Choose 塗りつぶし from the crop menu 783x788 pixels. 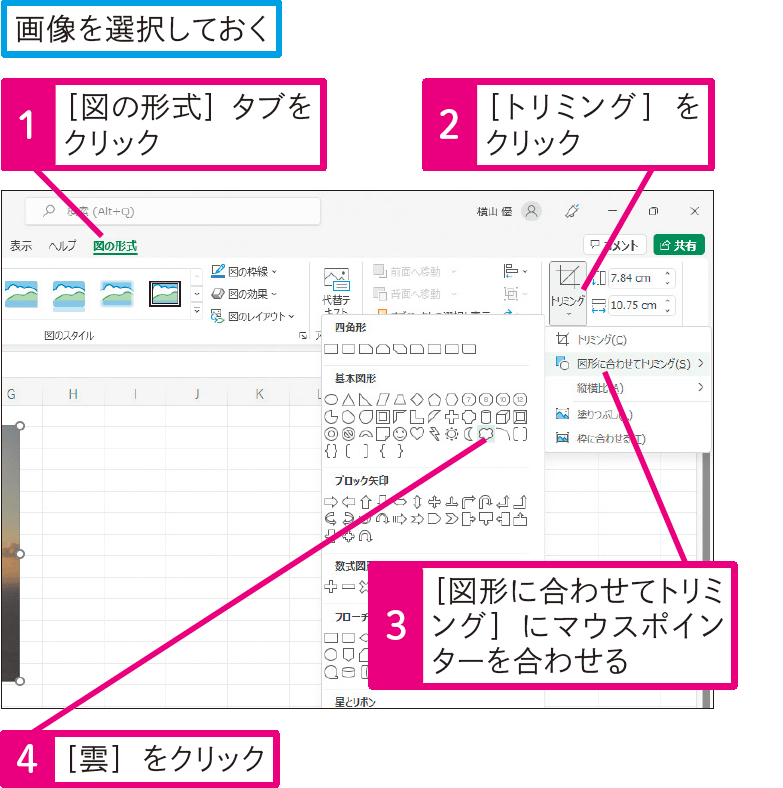point(628,414)
